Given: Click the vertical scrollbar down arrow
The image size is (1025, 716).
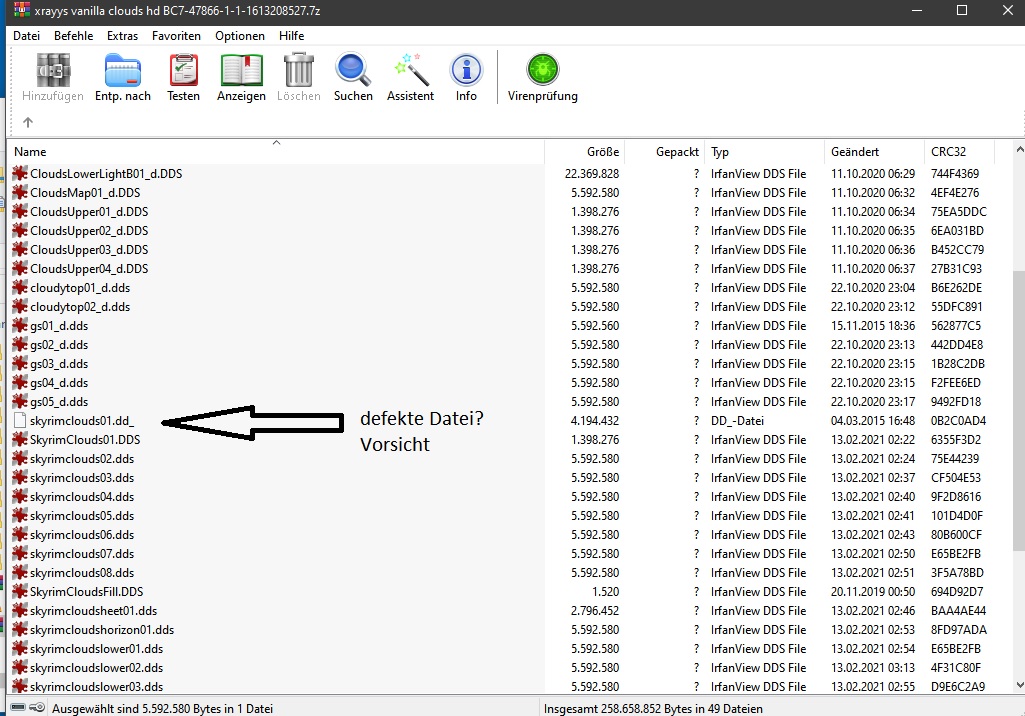Looking at the screenshot, I should [x=1018, y=684].
